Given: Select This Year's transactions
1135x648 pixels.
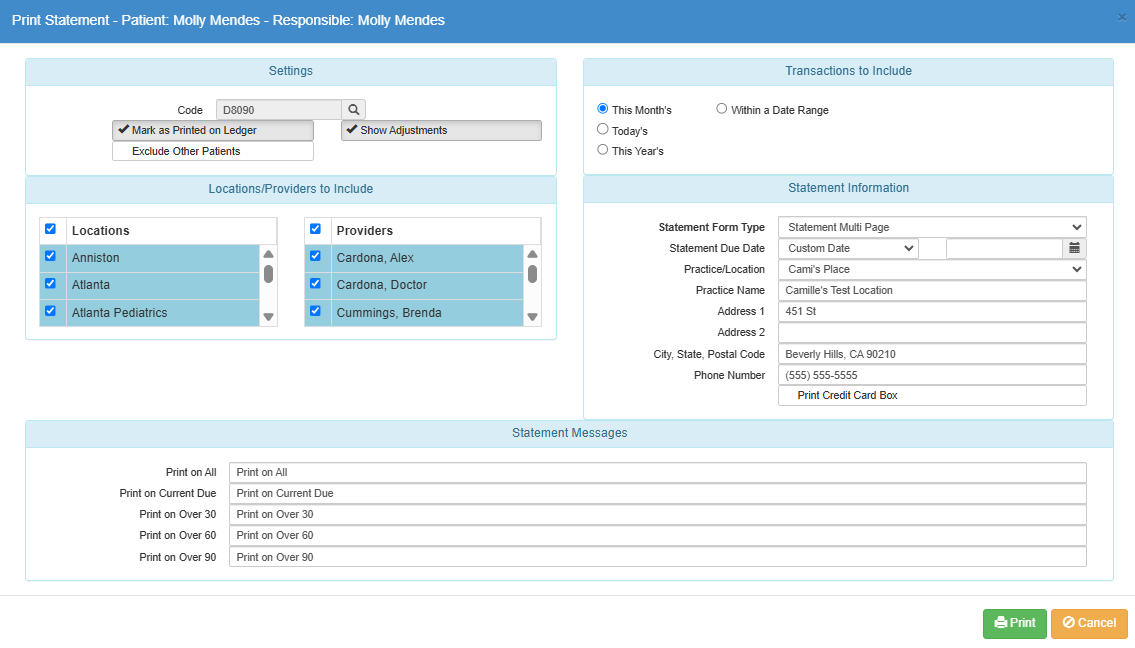Looking at the screenshot, I should tap(602, 149).
